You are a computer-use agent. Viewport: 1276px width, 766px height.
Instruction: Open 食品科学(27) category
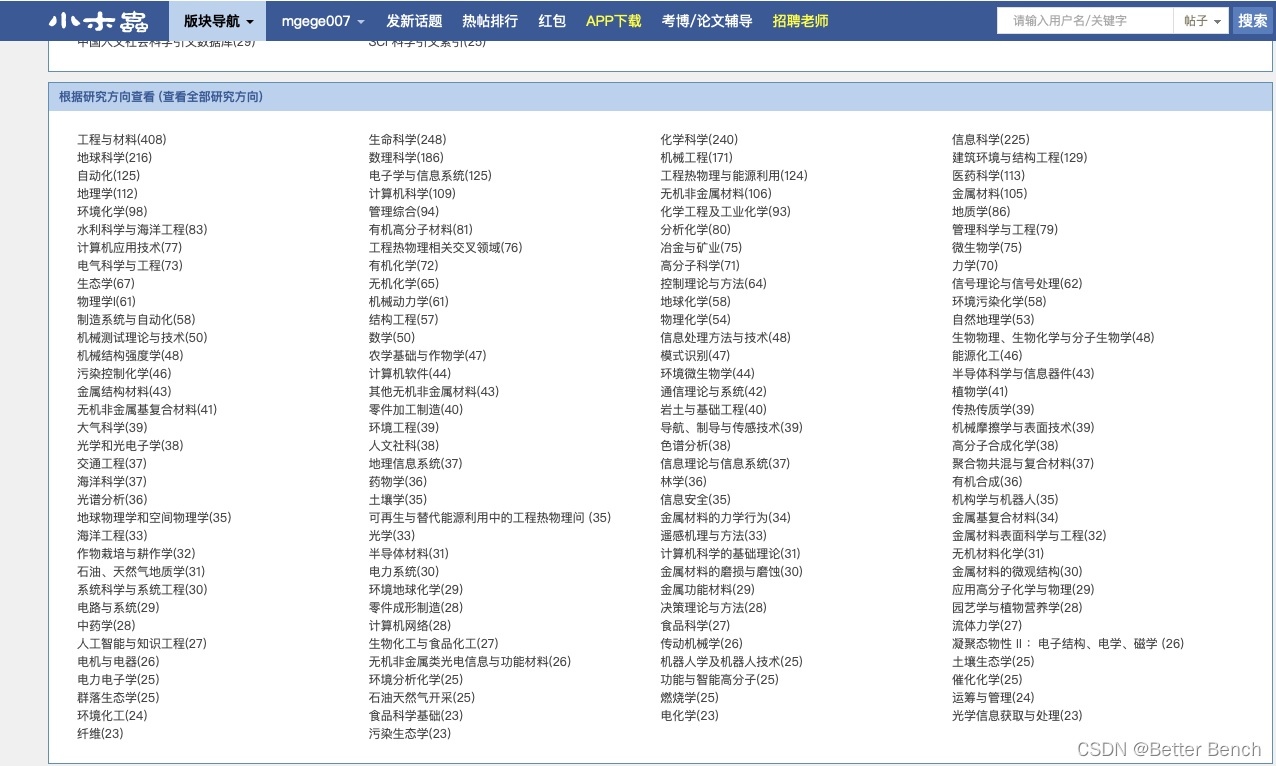[x=695, y=626]
